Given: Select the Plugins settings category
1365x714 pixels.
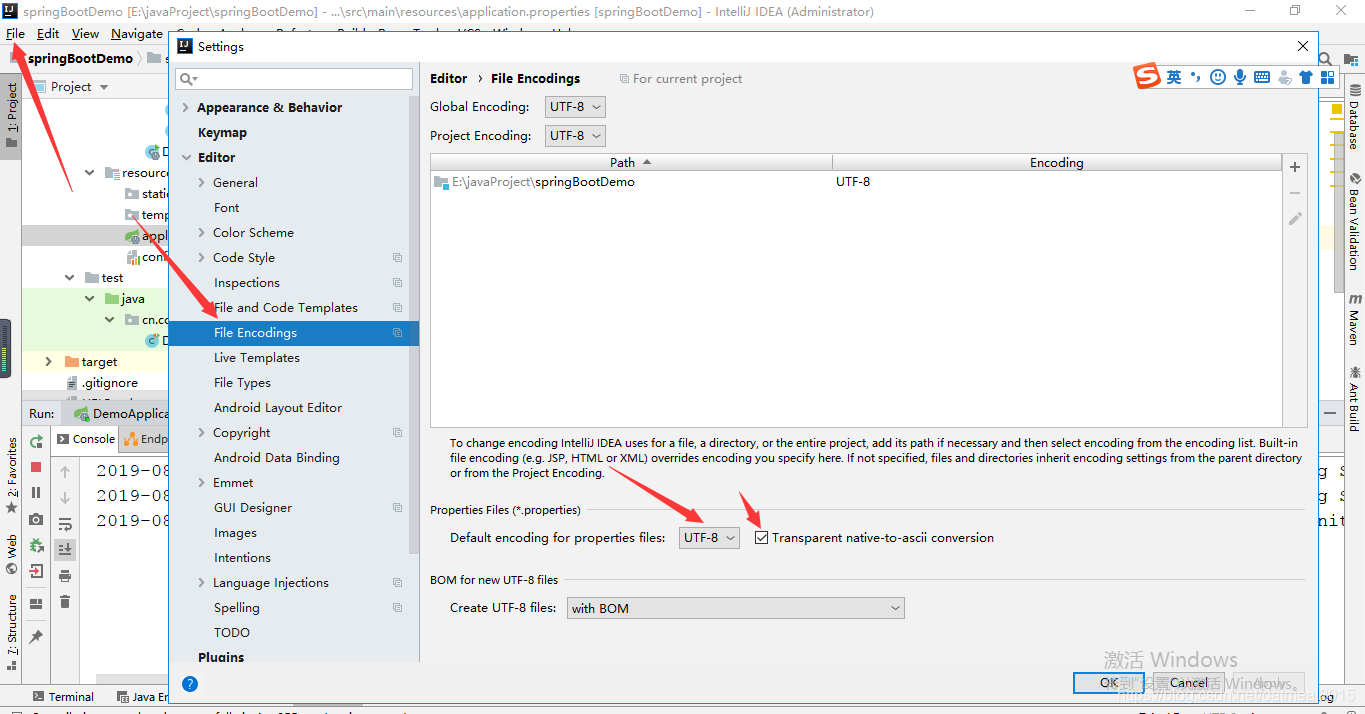Looking at the screenshot, I should [x=221, y=657].
